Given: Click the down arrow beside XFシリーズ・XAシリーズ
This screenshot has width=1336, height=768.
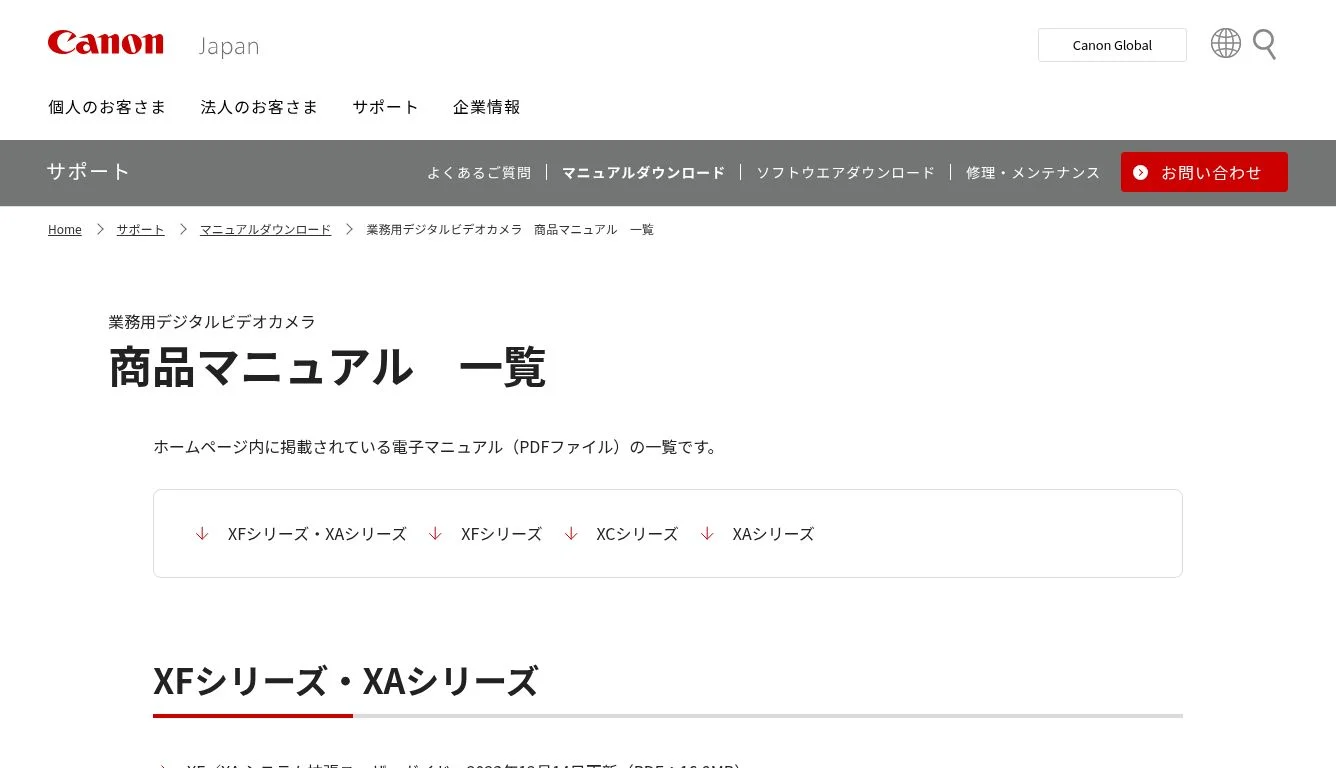Looking at the screenshot, I should point(202,534).
